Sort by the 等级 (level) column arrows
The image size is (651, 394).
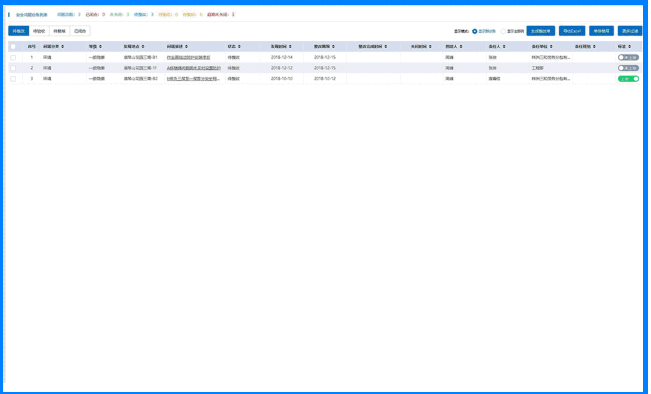(x=100, y=46)
